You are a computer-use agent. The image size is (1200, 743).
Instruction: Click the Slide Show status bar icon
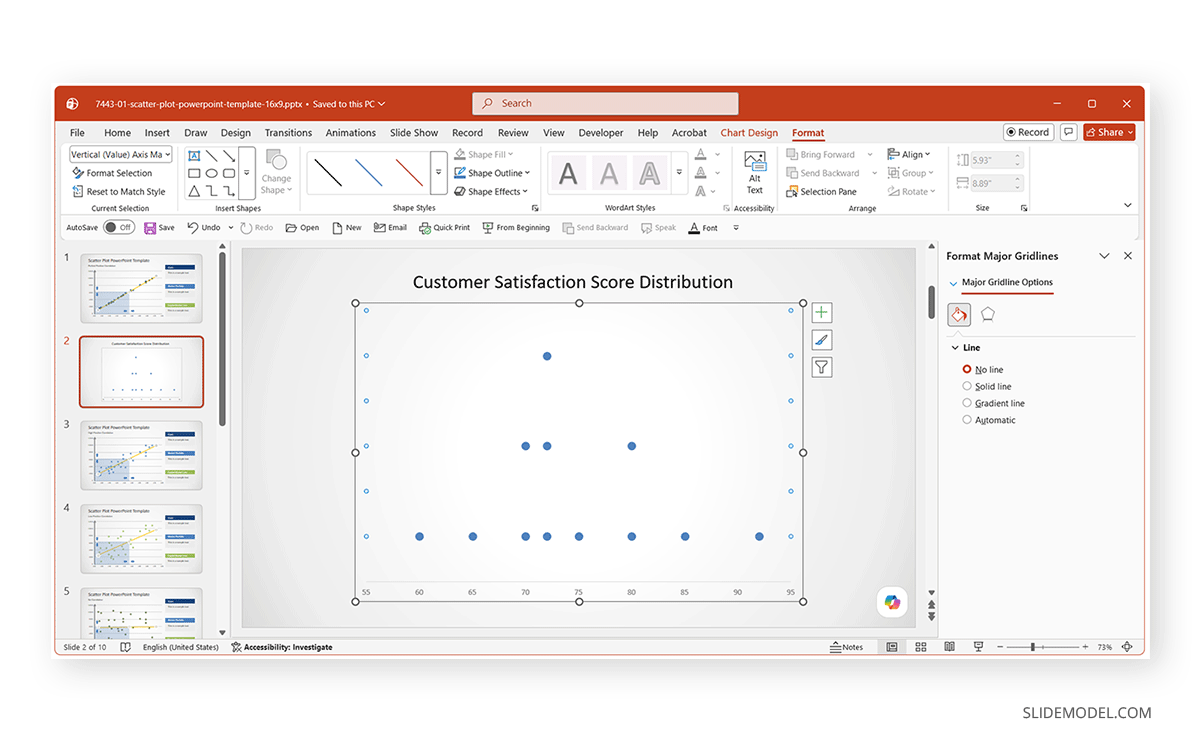click(x=978, y=647)
